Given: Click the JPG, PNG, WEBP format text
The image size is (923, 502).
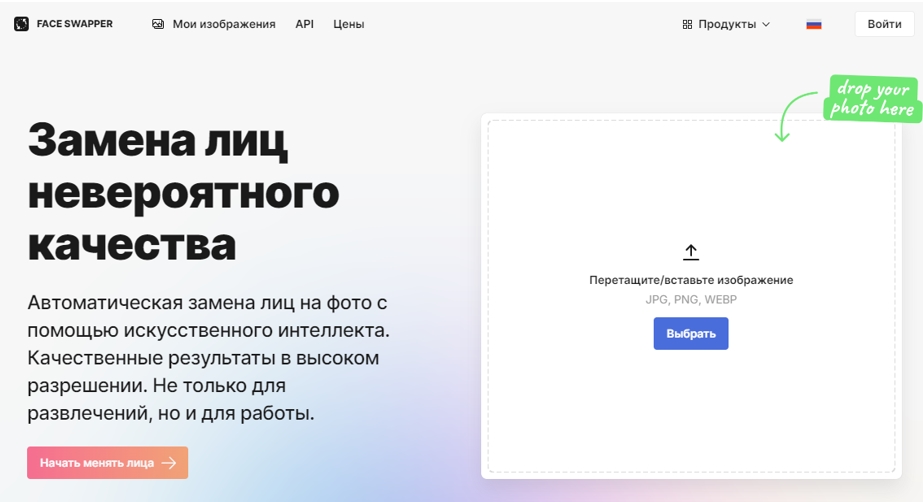Looking at the screenshot, I should pos(691,300).
